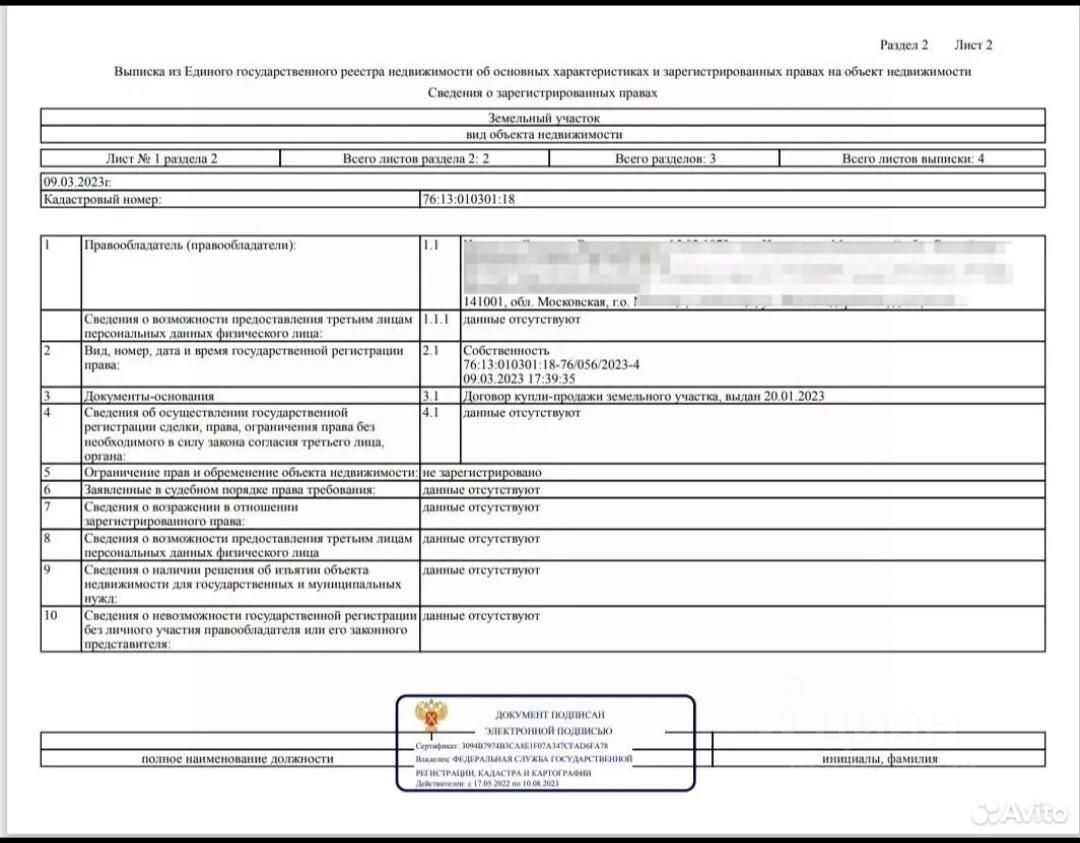
Task: Select the cadastral number '76:13:010301:18' value
Action: click(468, 199)
